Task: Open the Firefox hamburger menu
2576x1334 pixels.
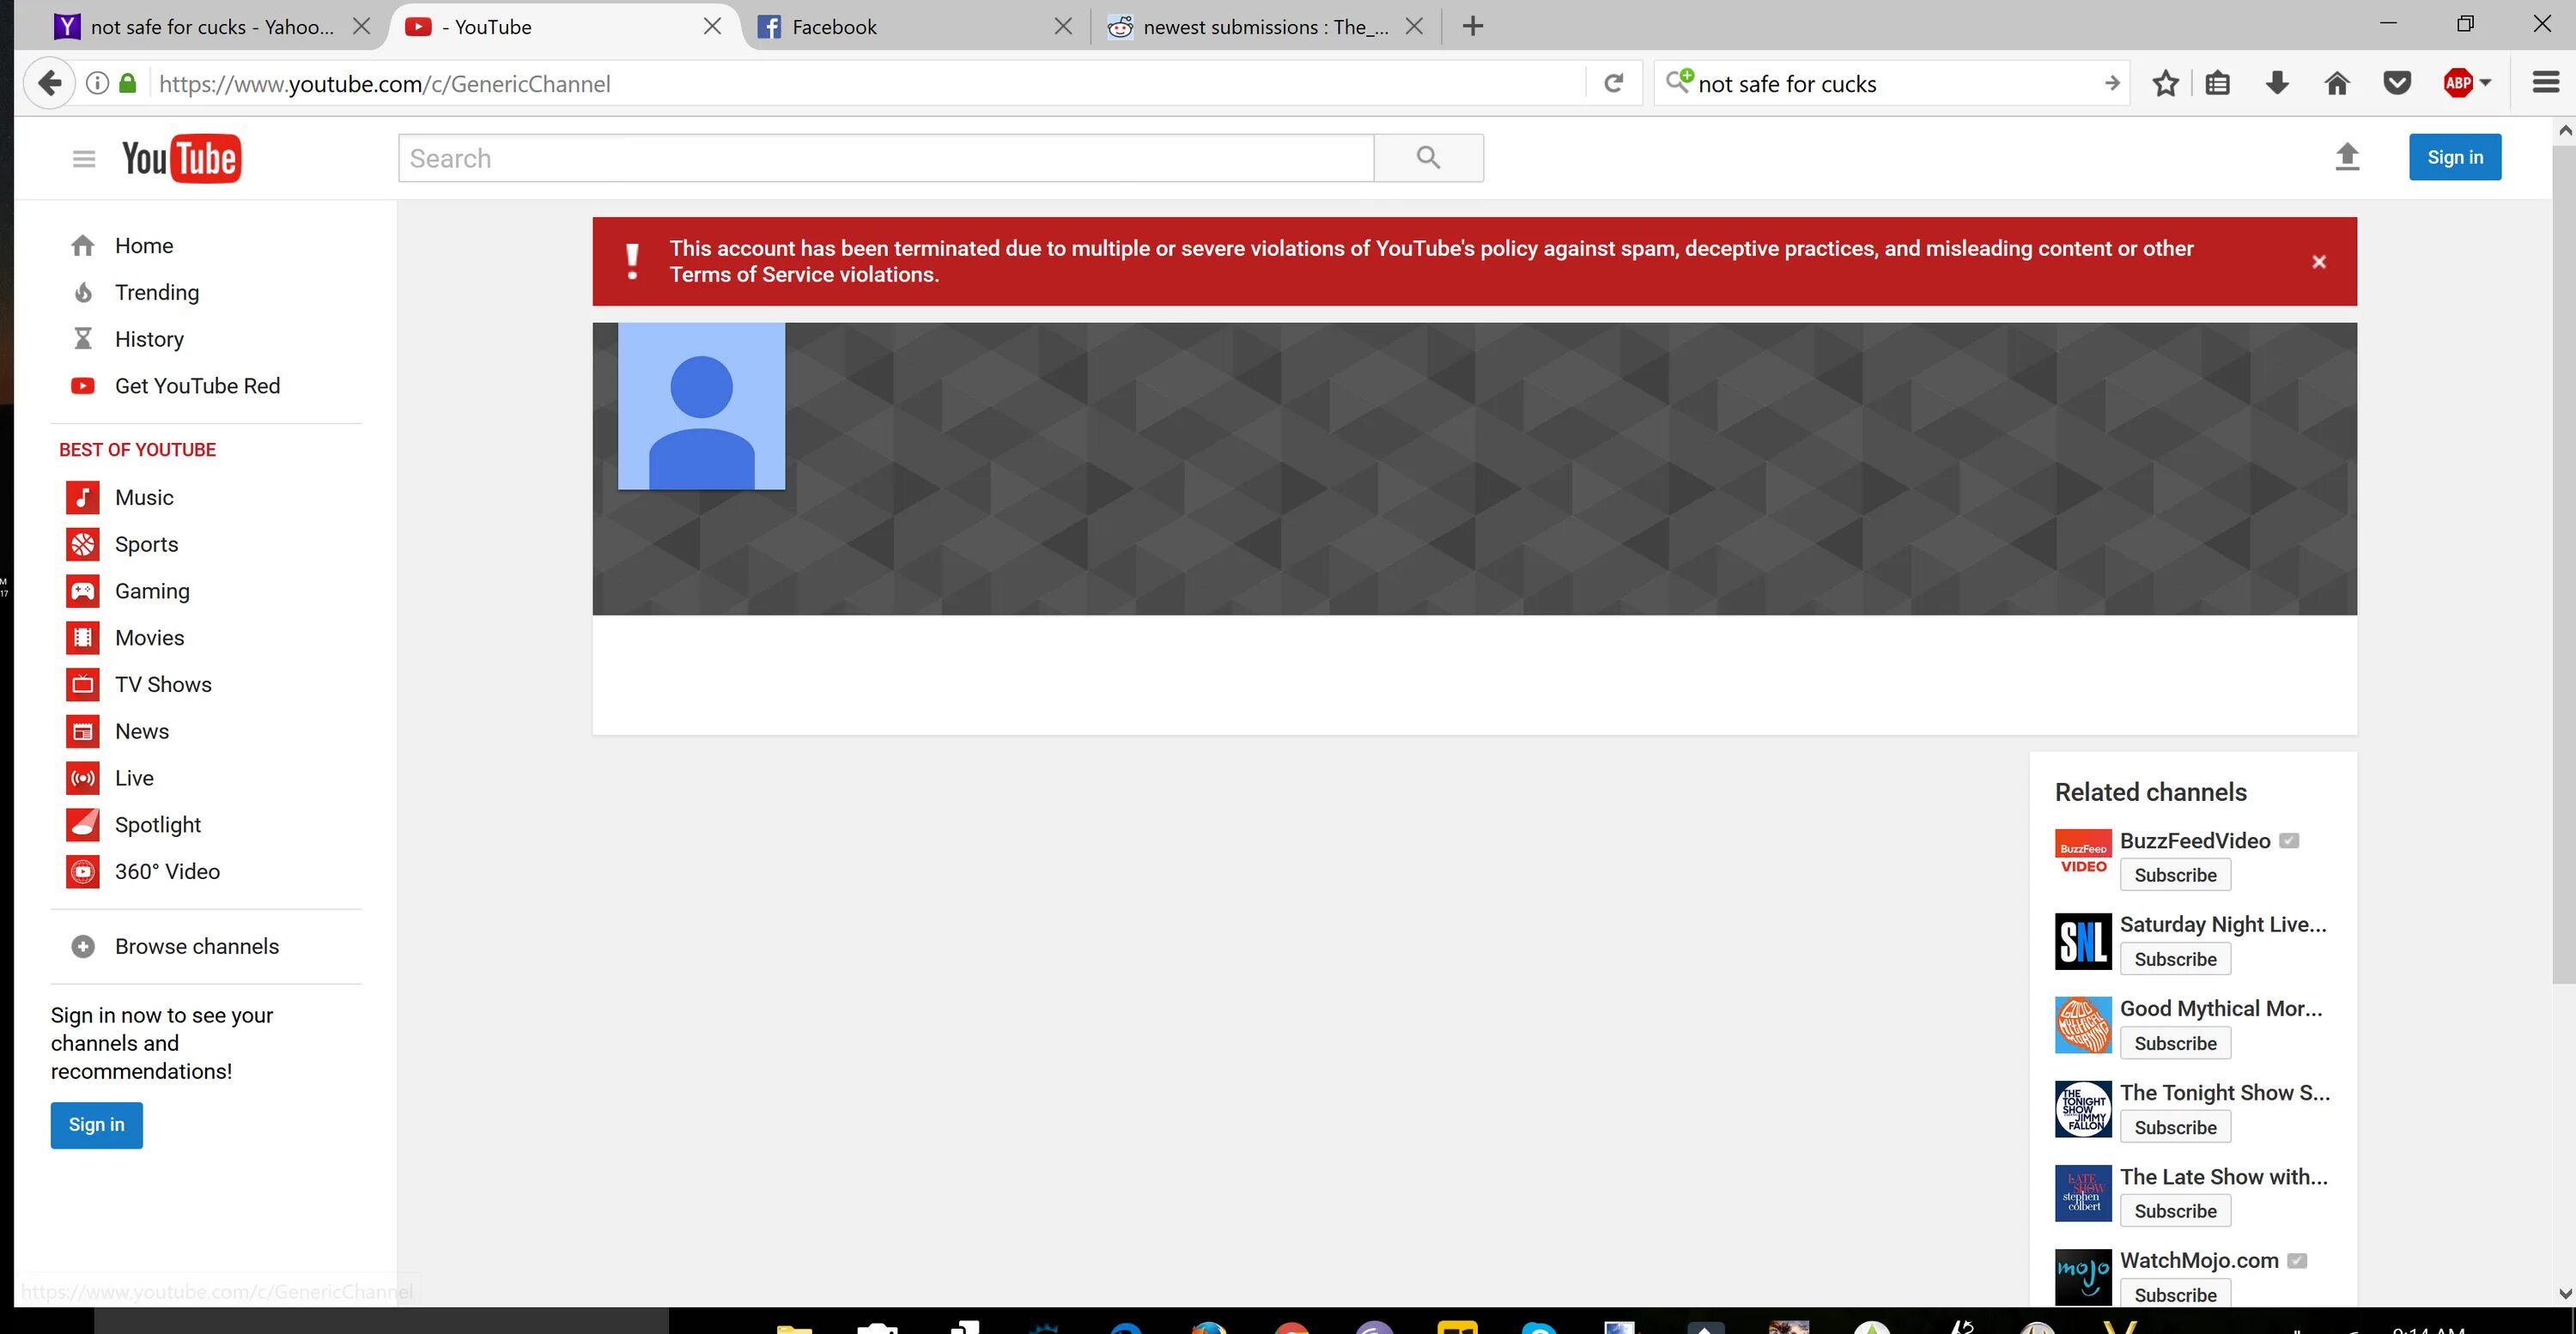Action: [x=2545, y=83]
